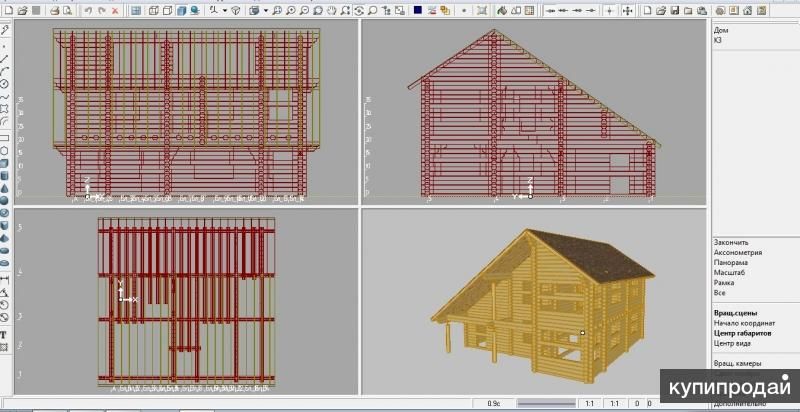This screenshot has width=800, height=412.
Task: Click the first 1:1 scale status field
Action: pos(589,403)
